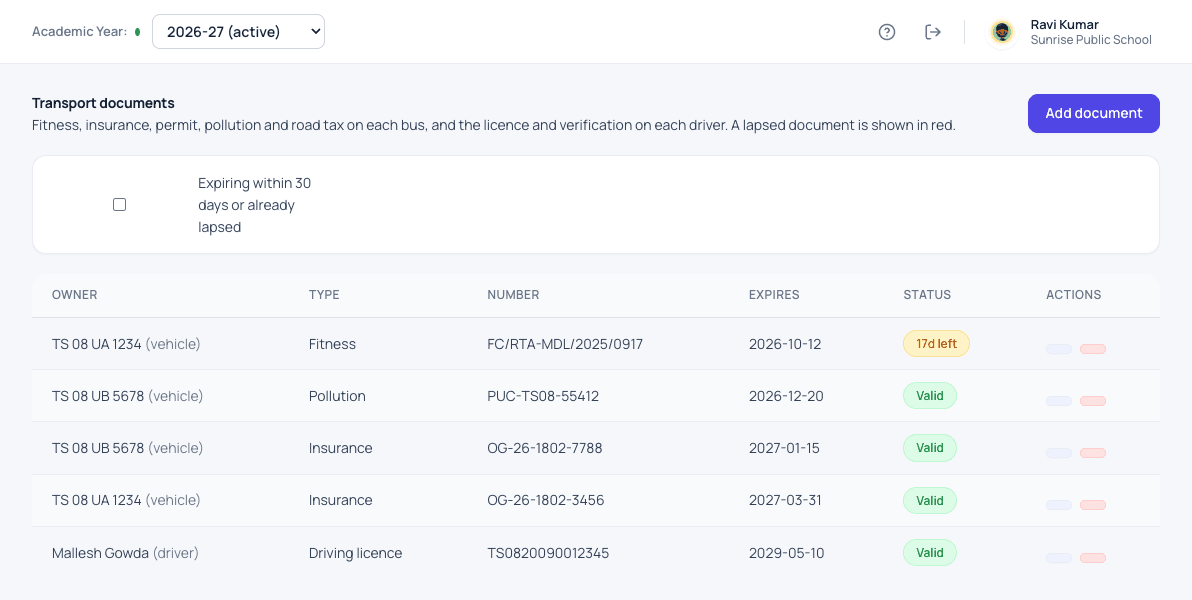Image resolution: width=1192 pixels, height=600 pixels.
Task: Click the Sunrise Public School label
Action: 1091,40
